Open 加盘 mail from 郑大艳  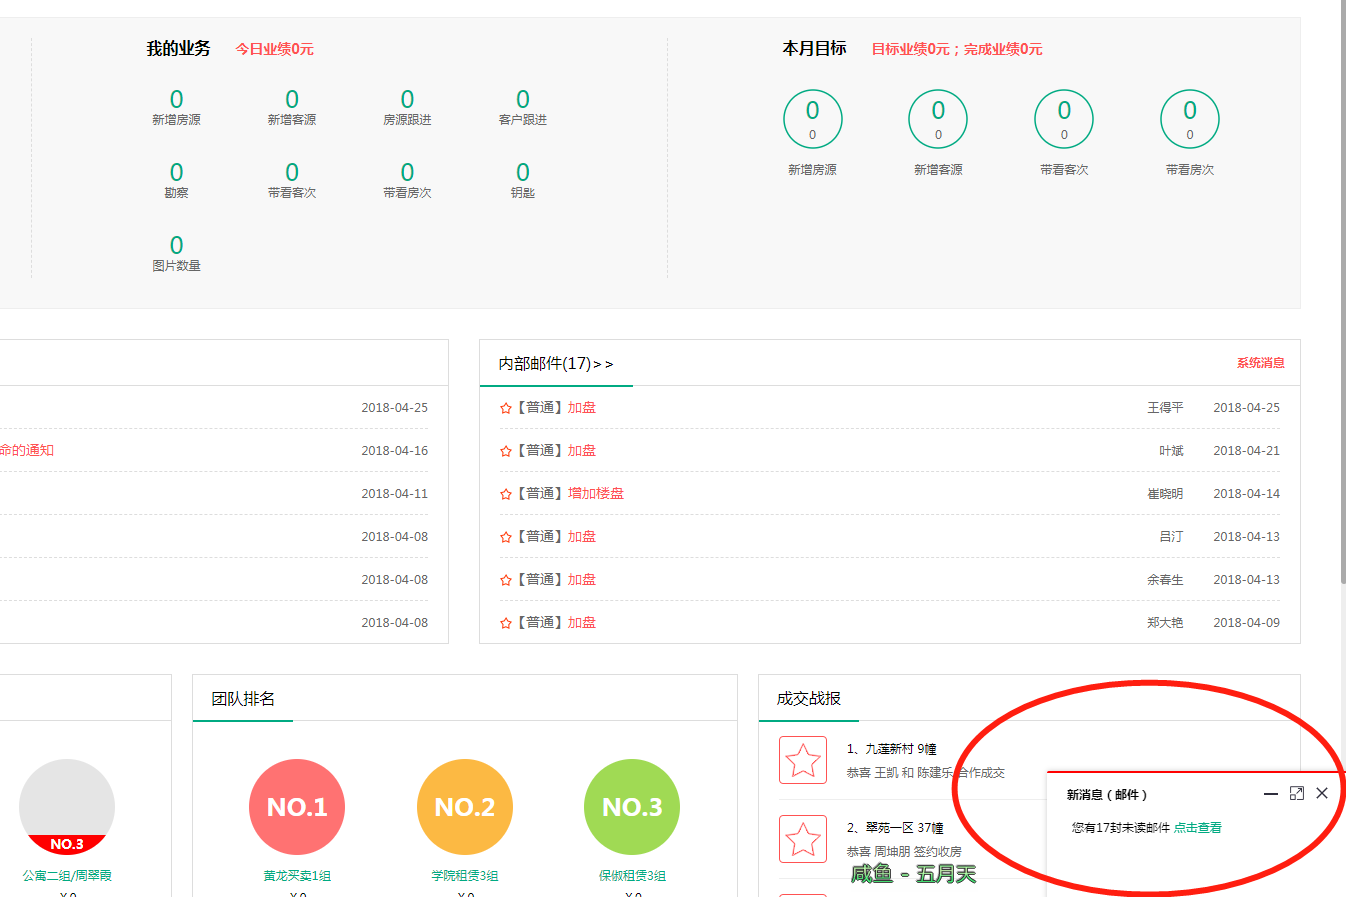pos(582,623)
